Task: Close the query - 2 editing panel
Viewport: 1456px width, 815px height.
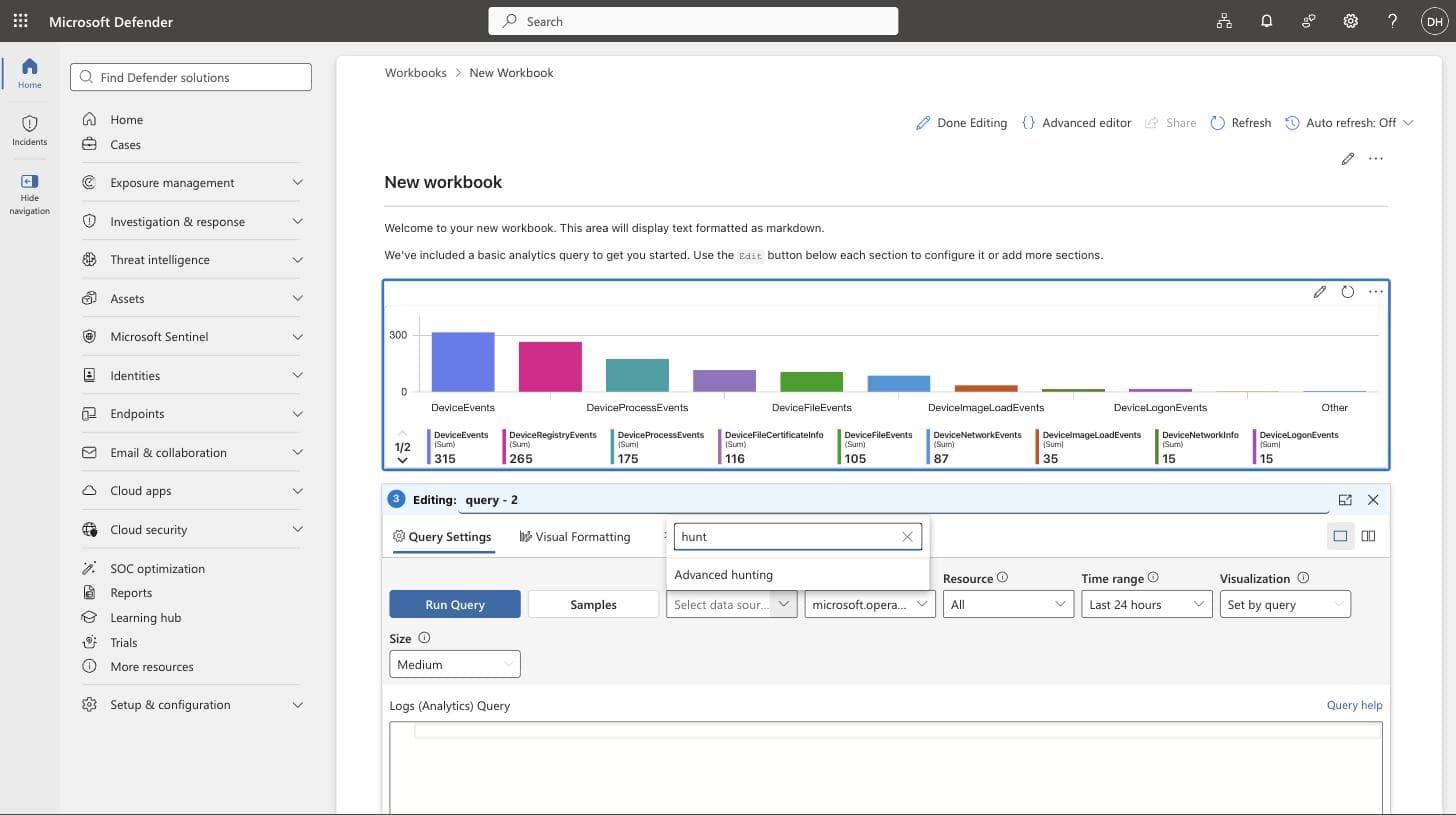Action: pos(1373,500)
